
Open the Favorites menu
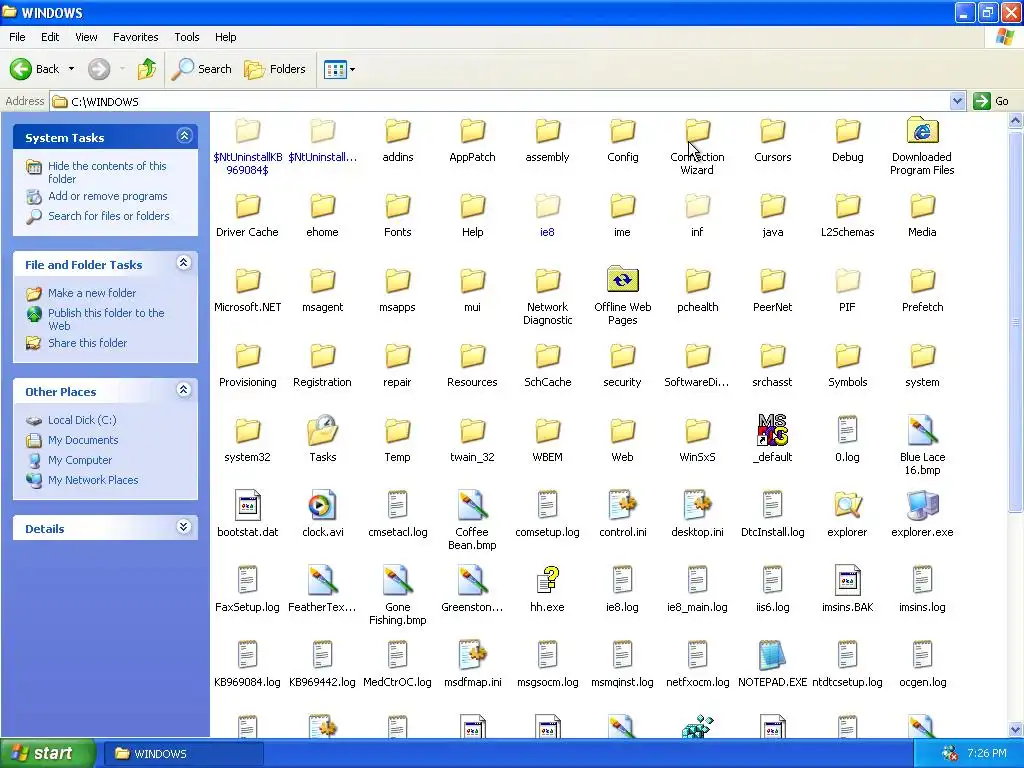coord(136,37)
